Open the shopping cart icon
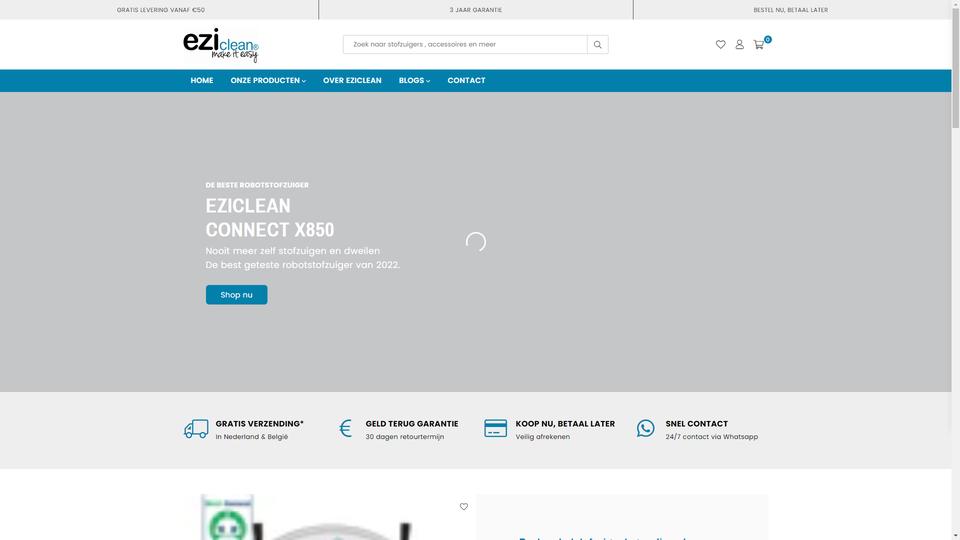Screen dimensions: 960x540 [759, 45]
